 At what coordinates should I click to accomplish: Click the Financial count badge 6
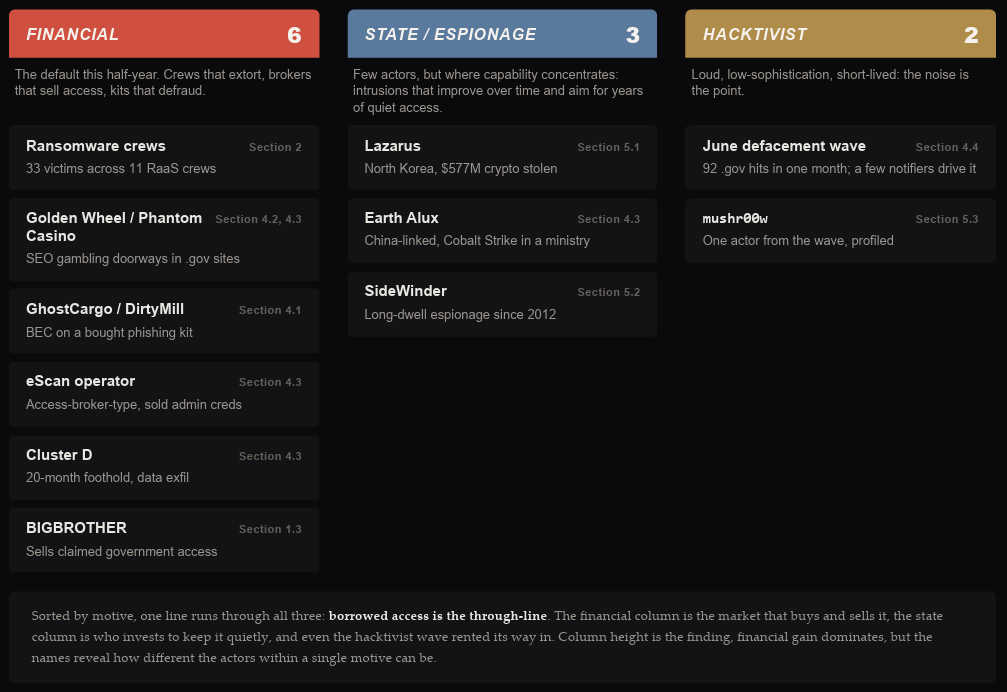tap(294, 35)
